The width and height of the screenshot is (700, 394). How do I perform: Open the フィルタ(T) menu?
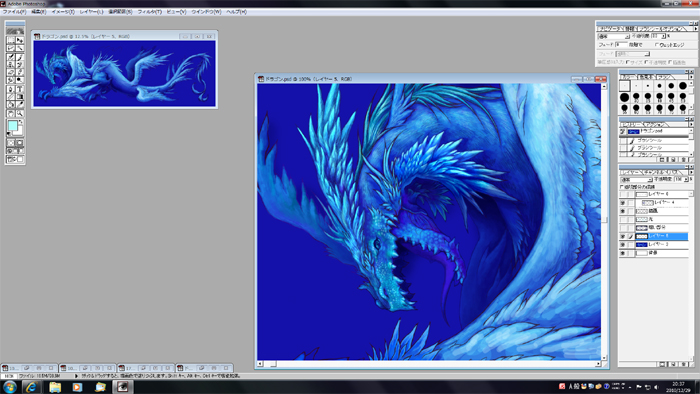tap(150, 12)
